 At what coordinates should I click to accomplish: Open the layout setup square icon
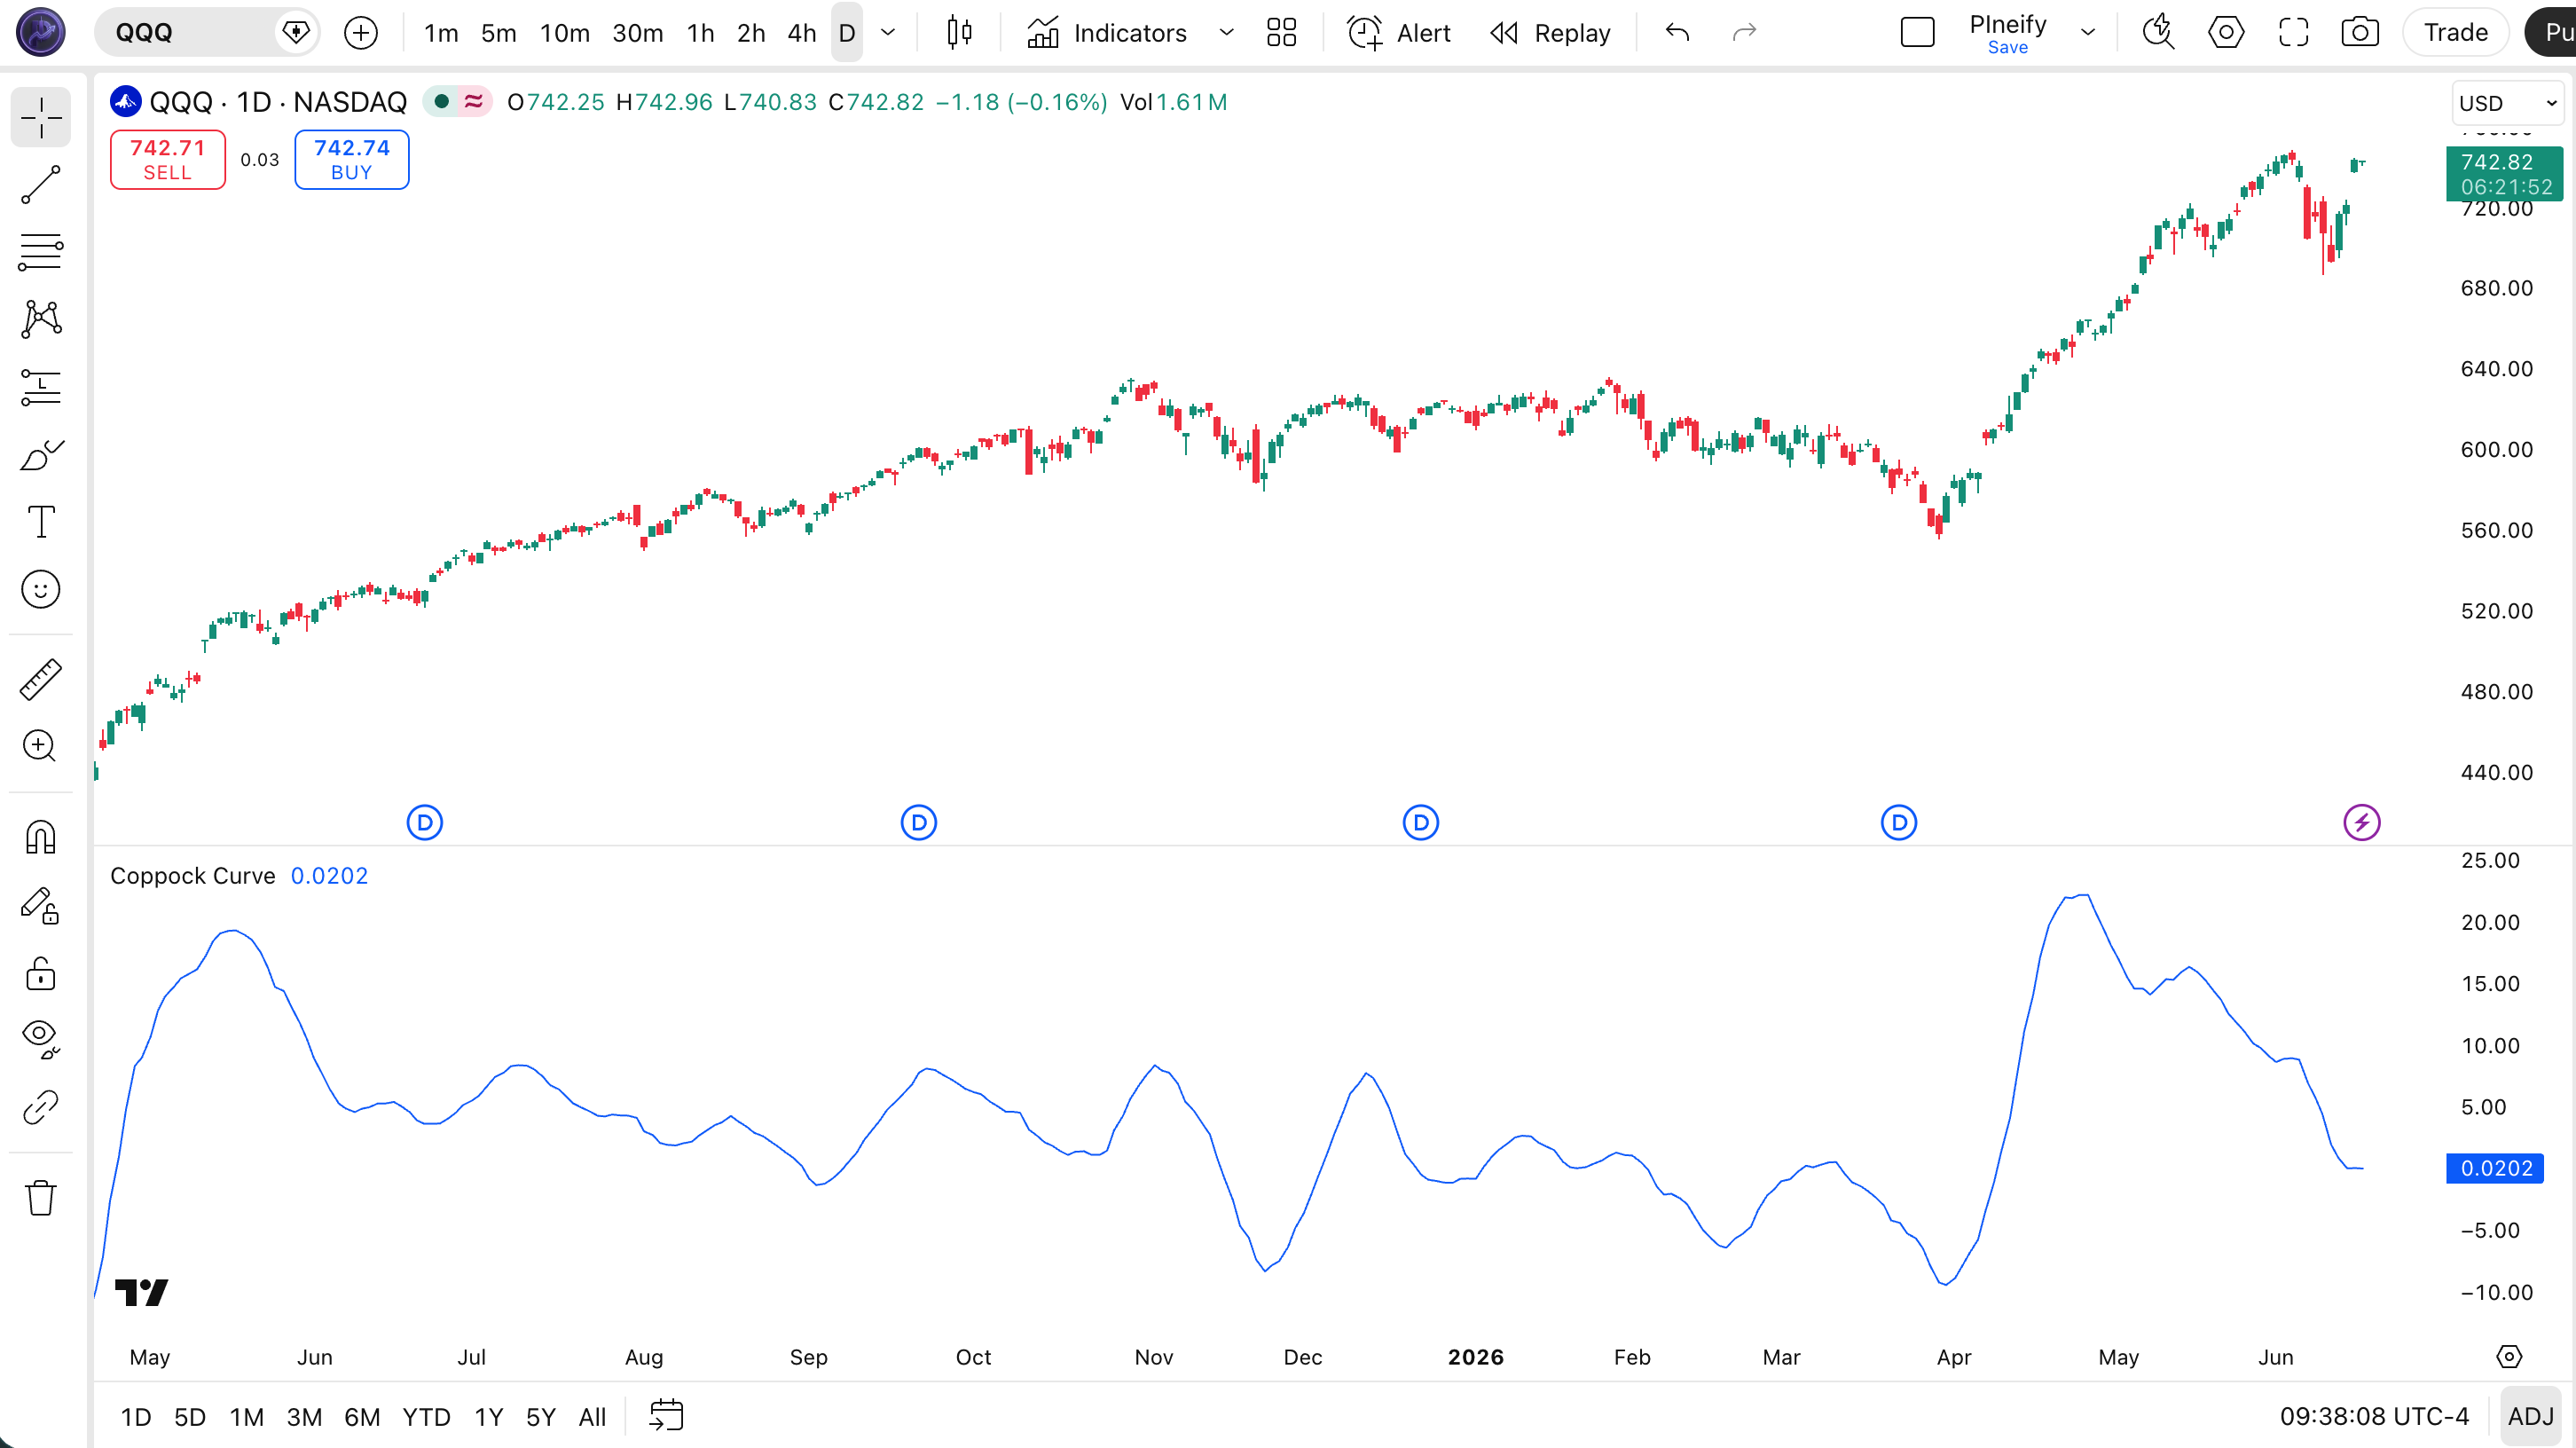click(1917, 33)
